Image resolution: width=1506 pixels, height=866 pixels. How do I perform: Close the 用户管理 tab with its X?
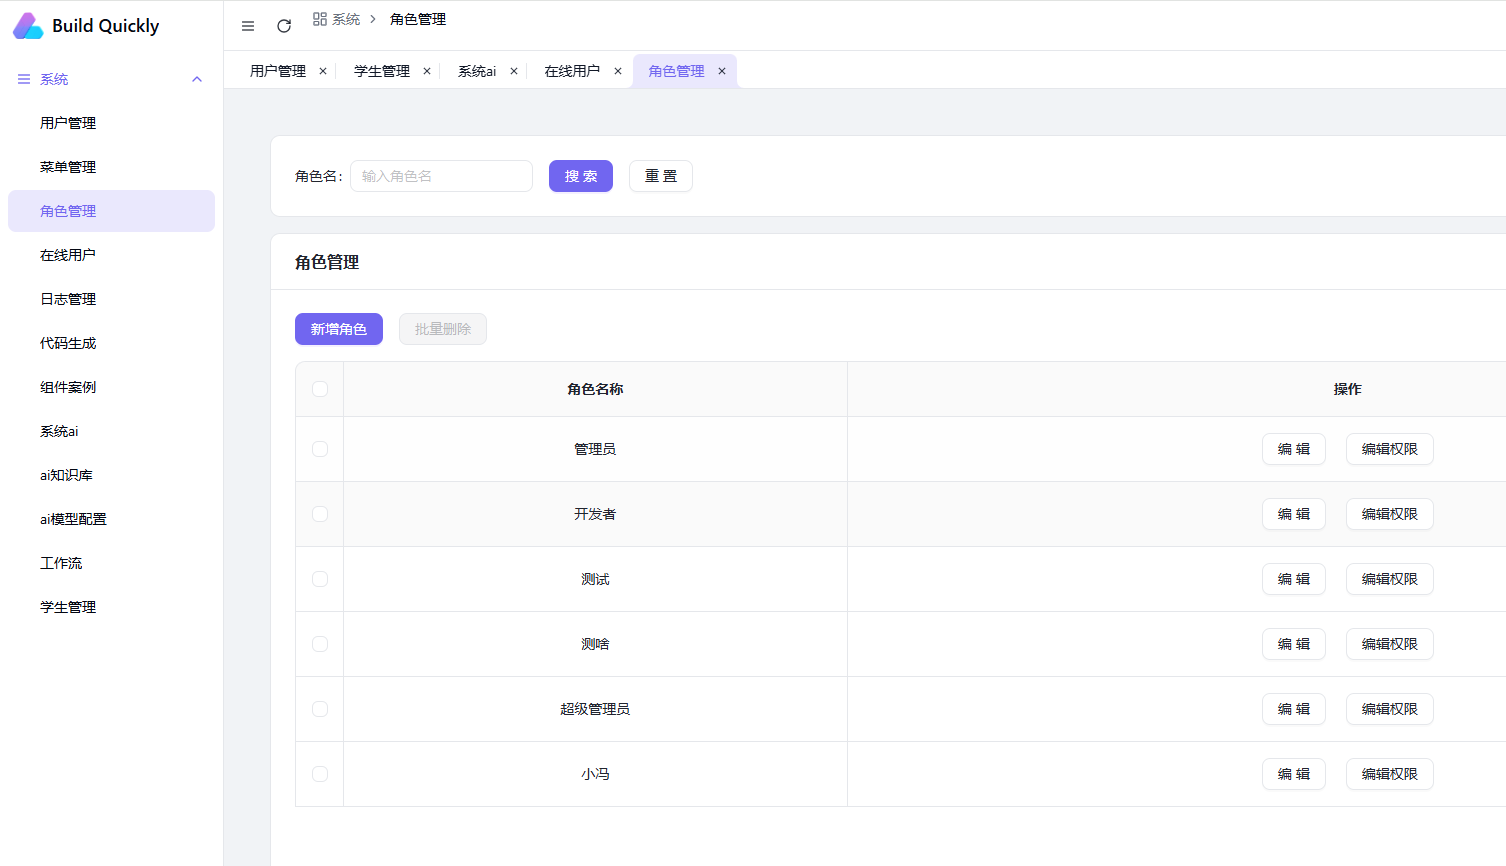coord(323,71)
